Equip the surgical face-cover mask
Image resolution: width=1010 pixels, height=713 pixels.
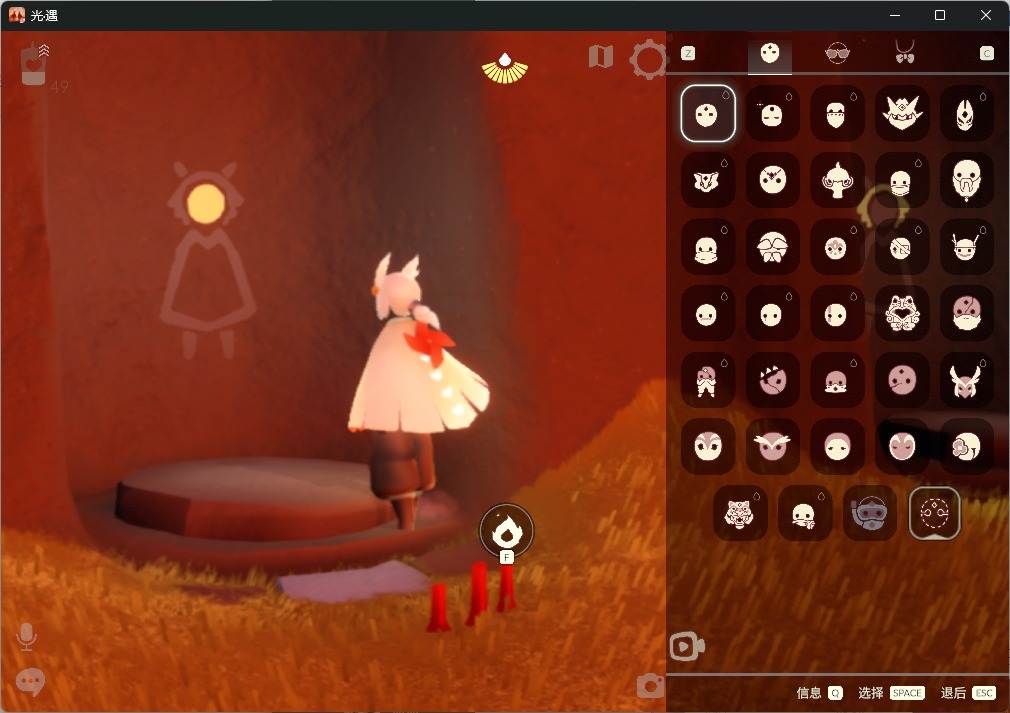tap(902, 180)
